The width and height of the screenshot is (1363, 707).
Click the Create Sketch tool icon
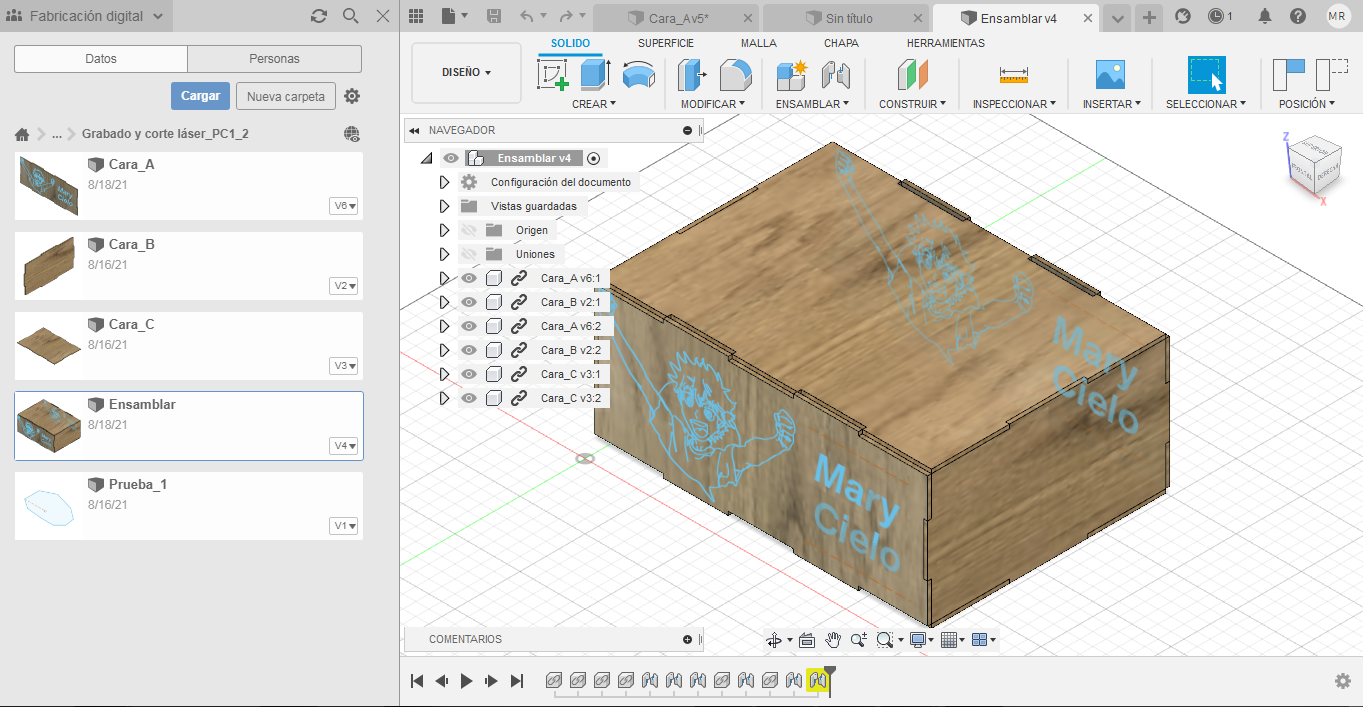(x=552, y=75)
